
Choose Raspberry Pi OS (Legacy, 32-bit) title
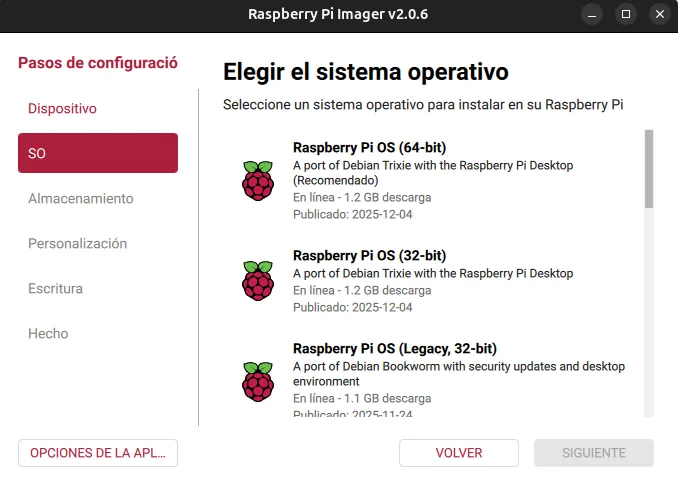395,348
